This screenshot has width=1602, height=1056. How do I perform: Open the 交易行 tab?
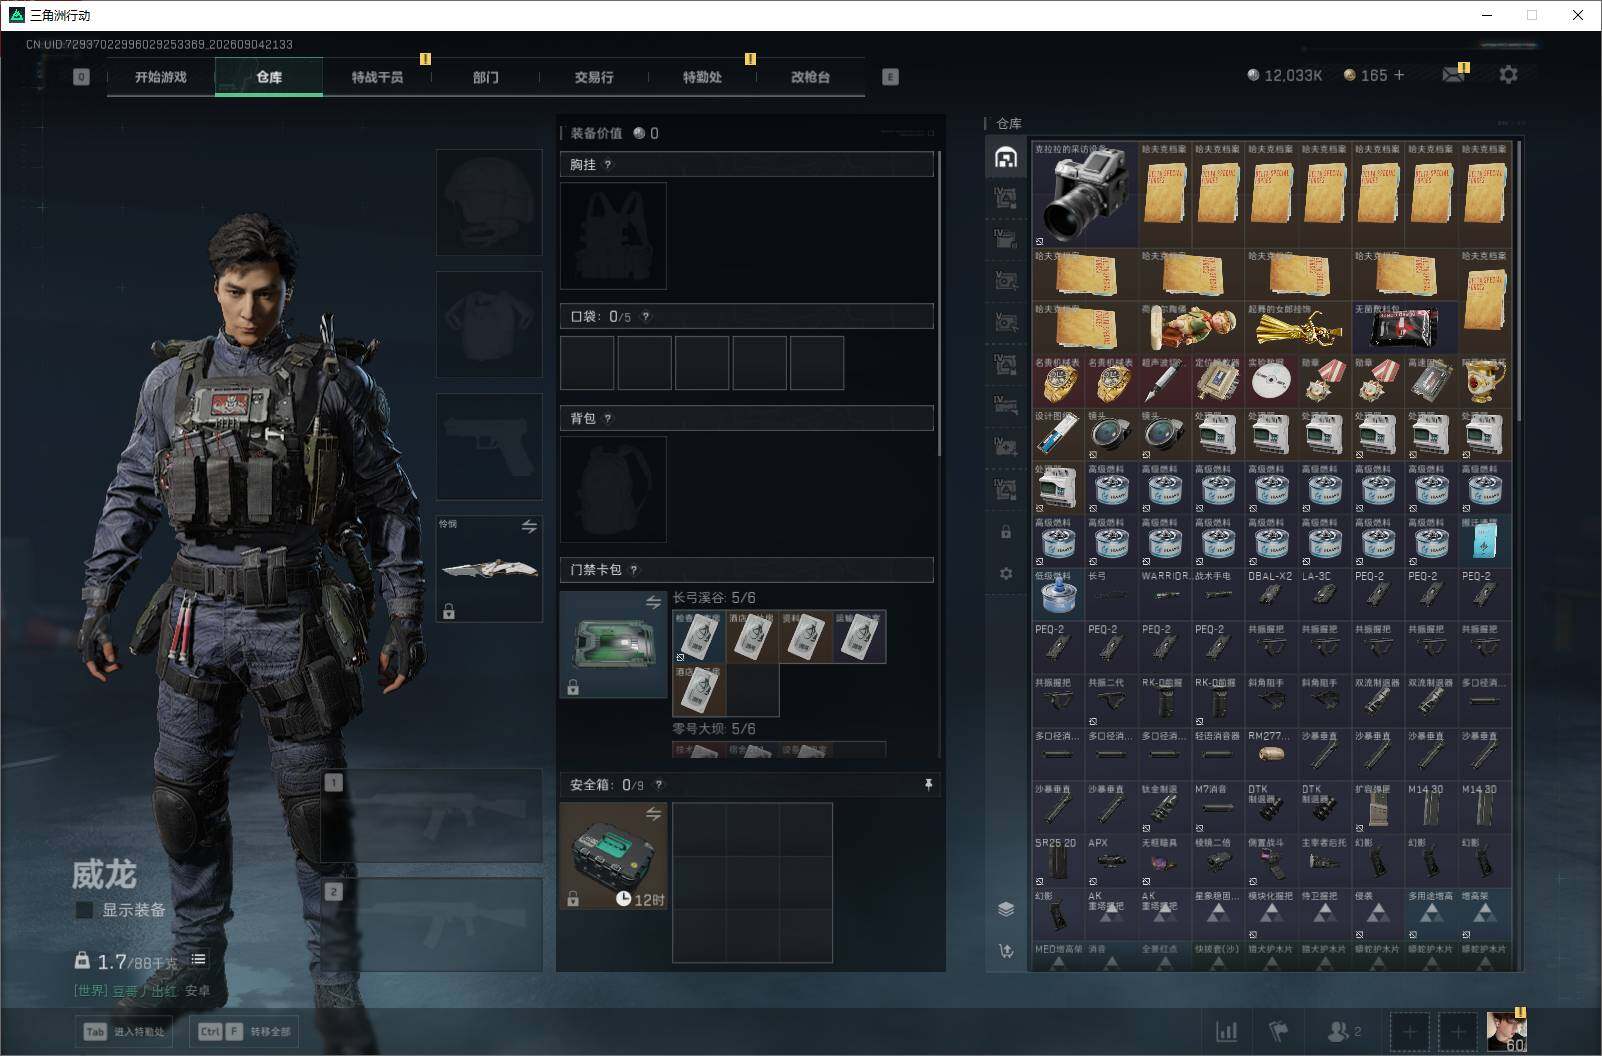594,77
